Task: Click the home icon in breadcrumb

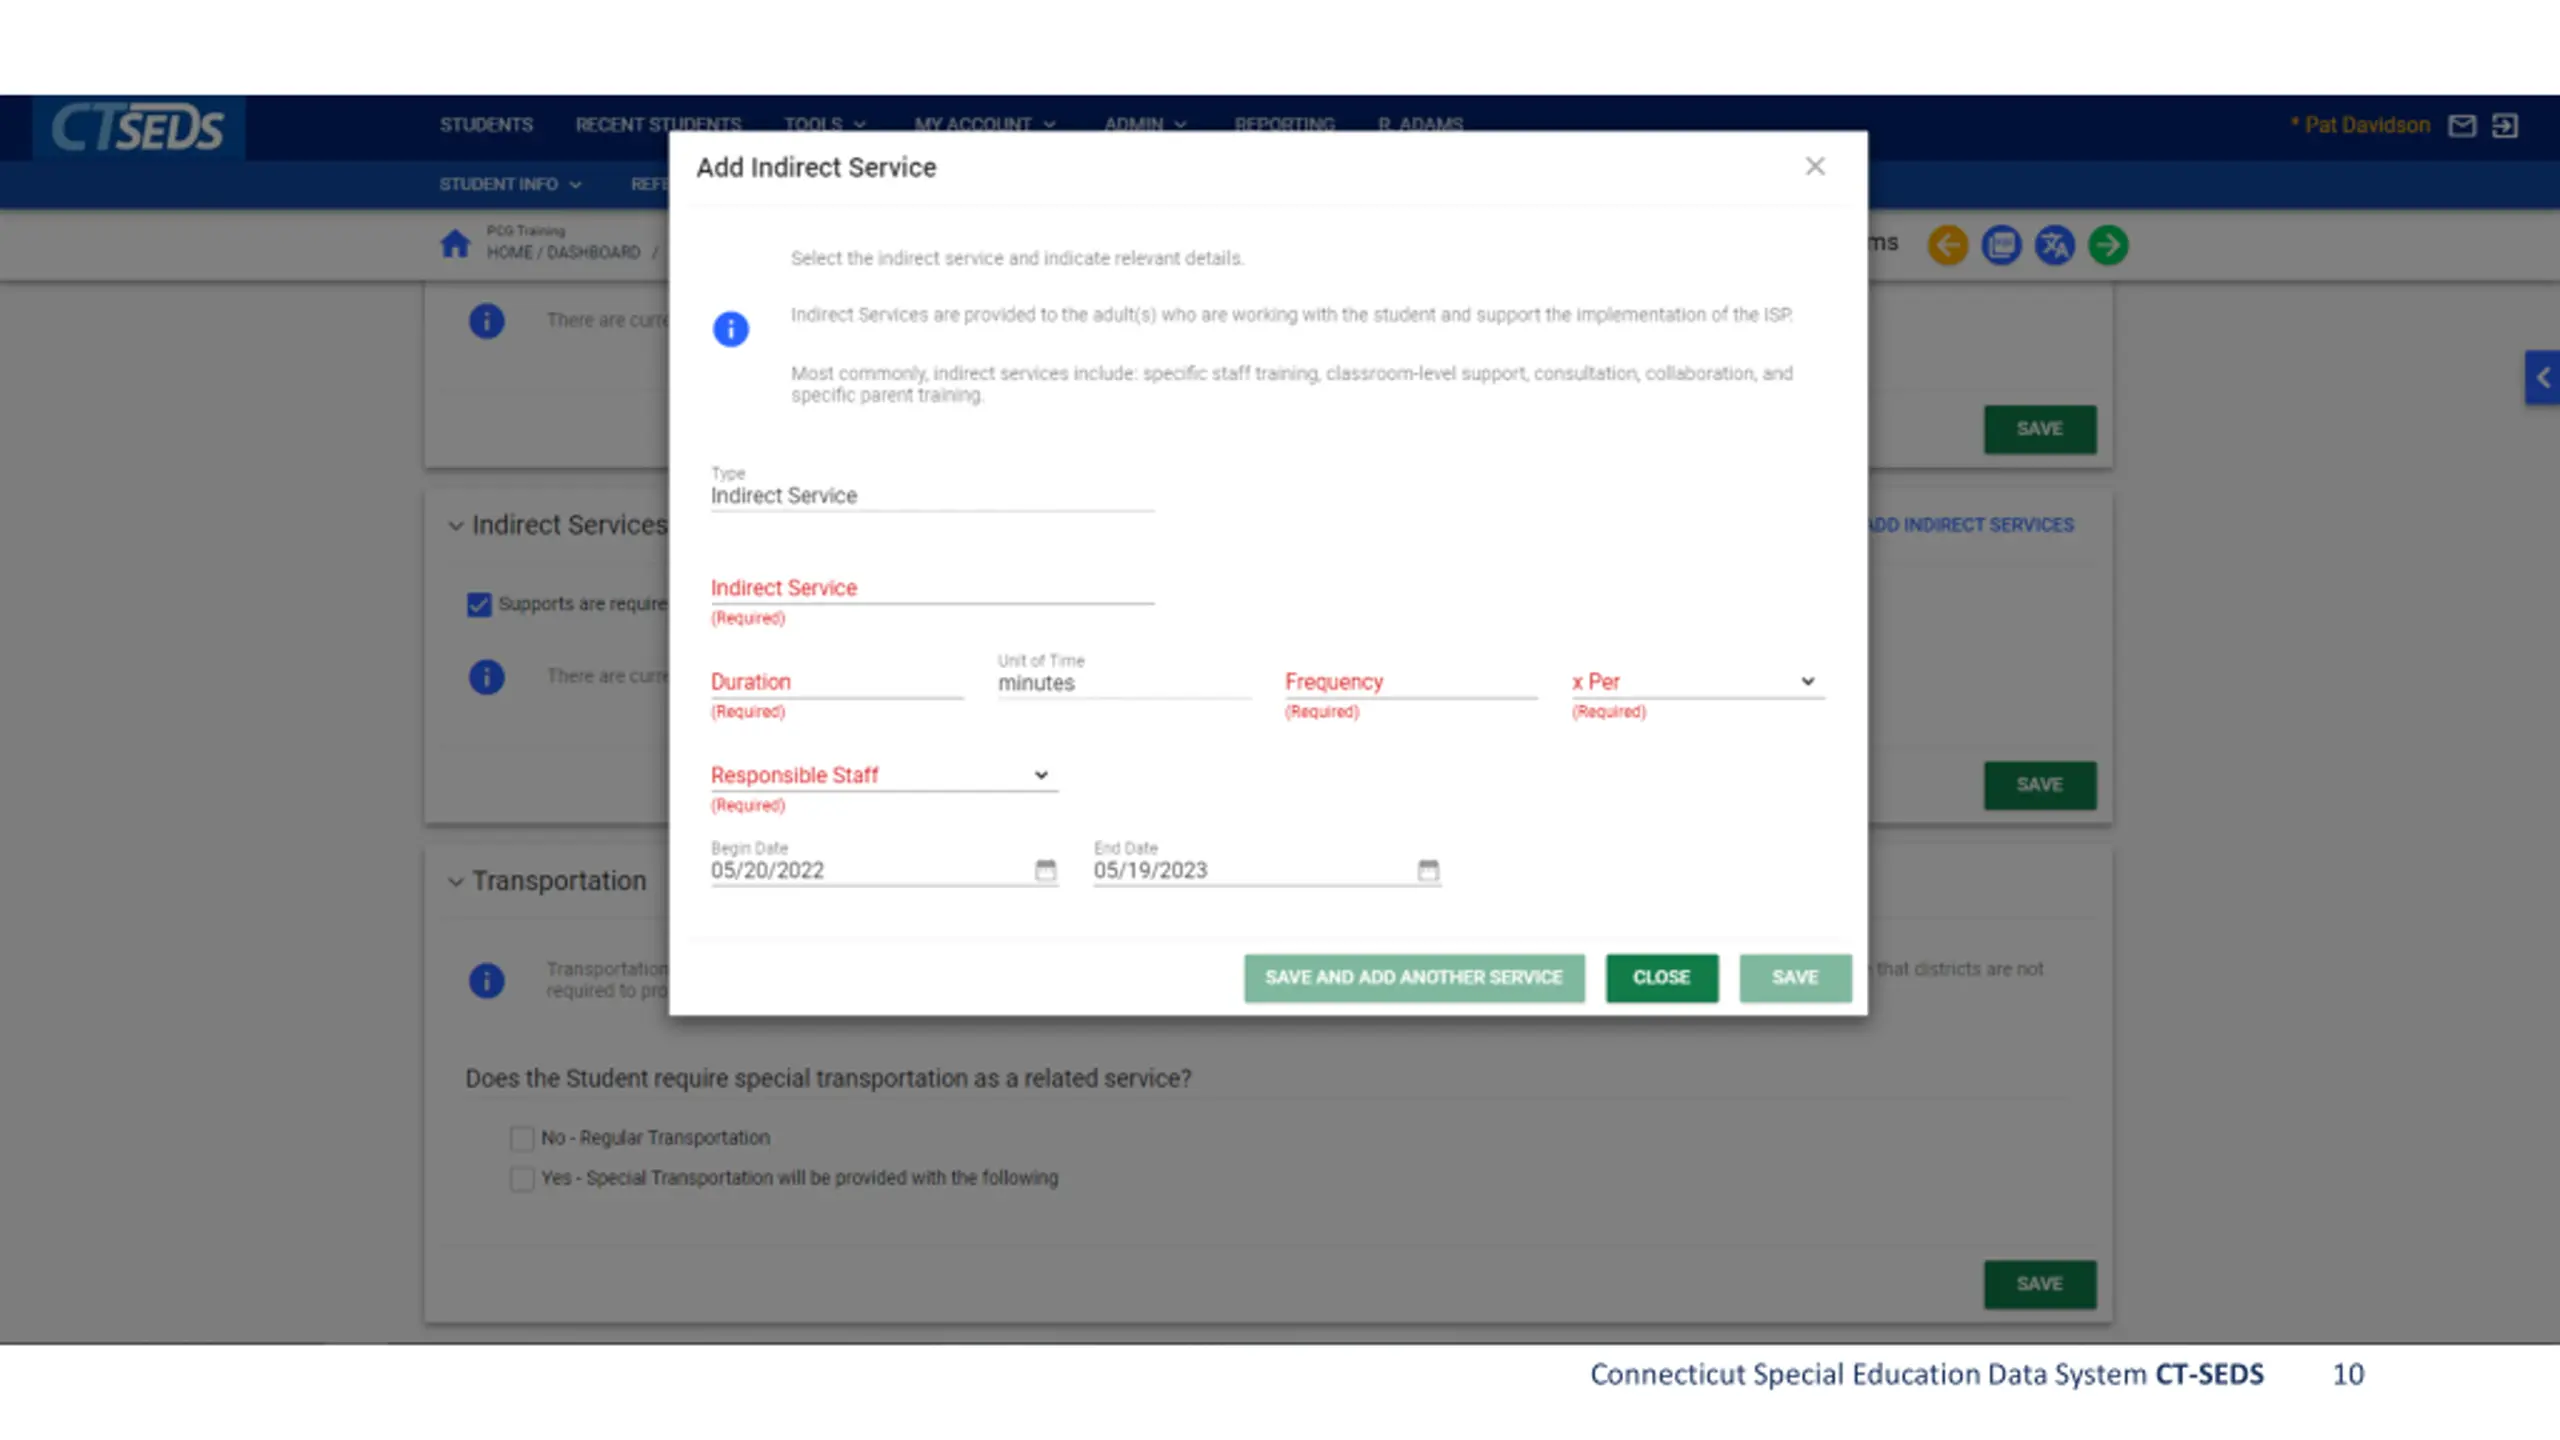Action: [x=455, y=243]
